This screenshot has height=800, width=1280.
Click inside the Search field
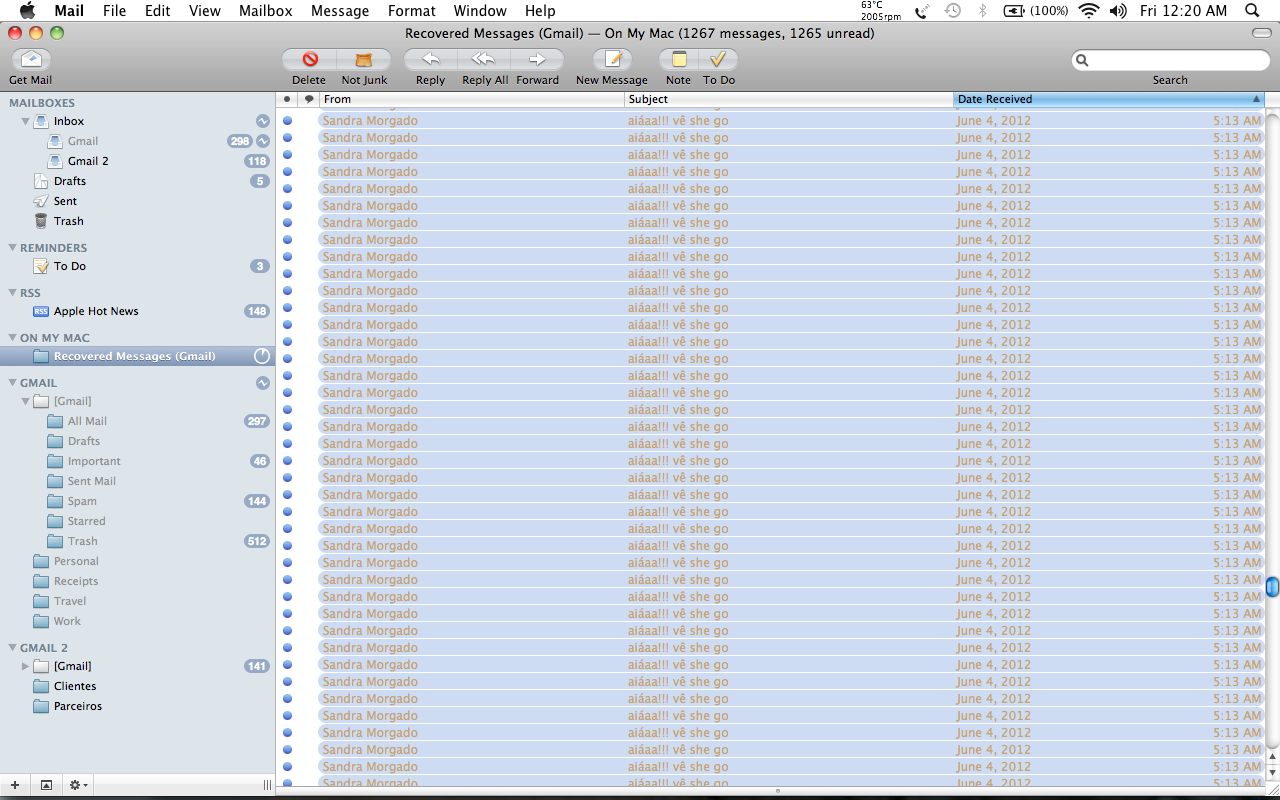1170,60
